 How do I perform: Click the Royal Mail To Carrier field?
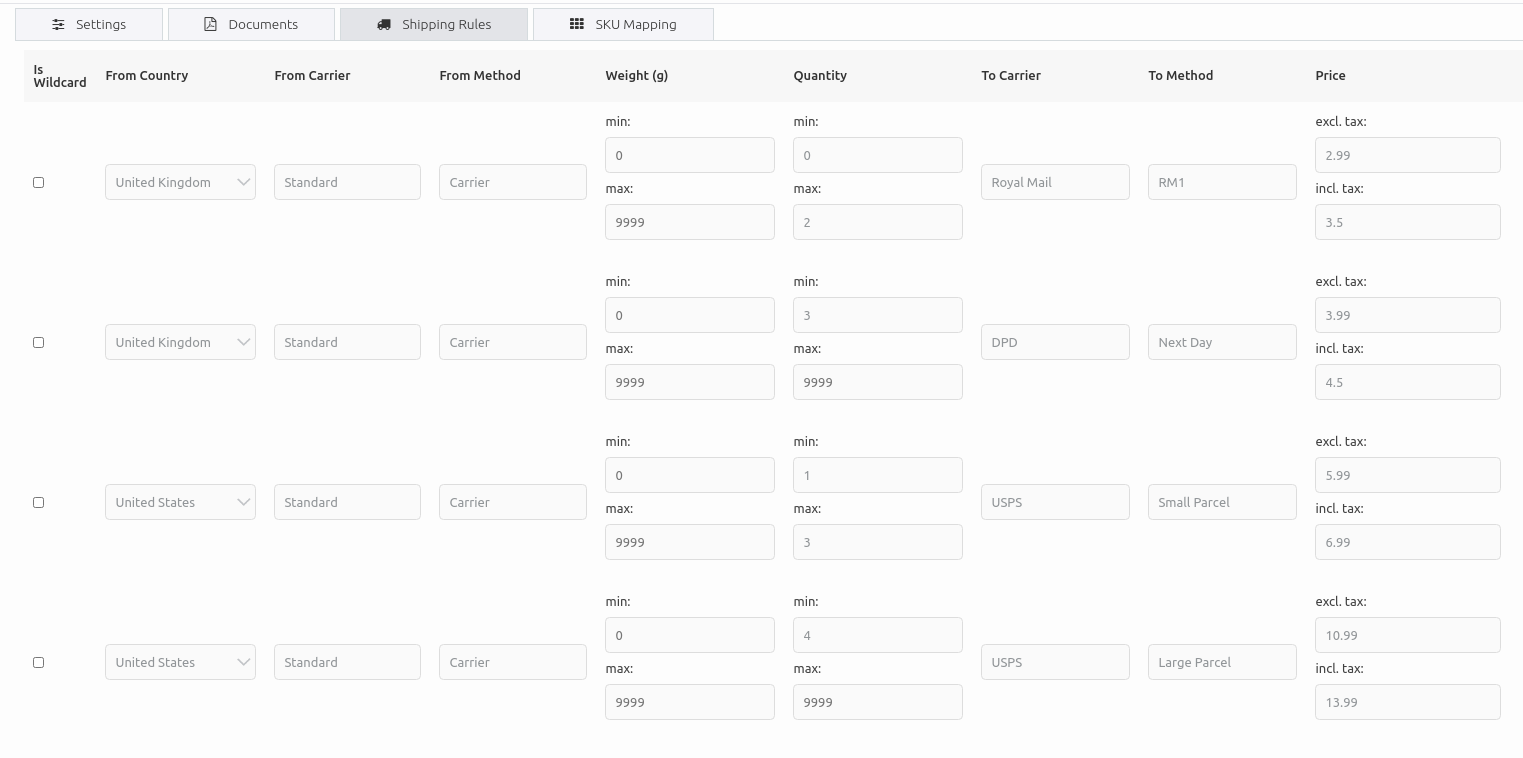(1055, 182)
